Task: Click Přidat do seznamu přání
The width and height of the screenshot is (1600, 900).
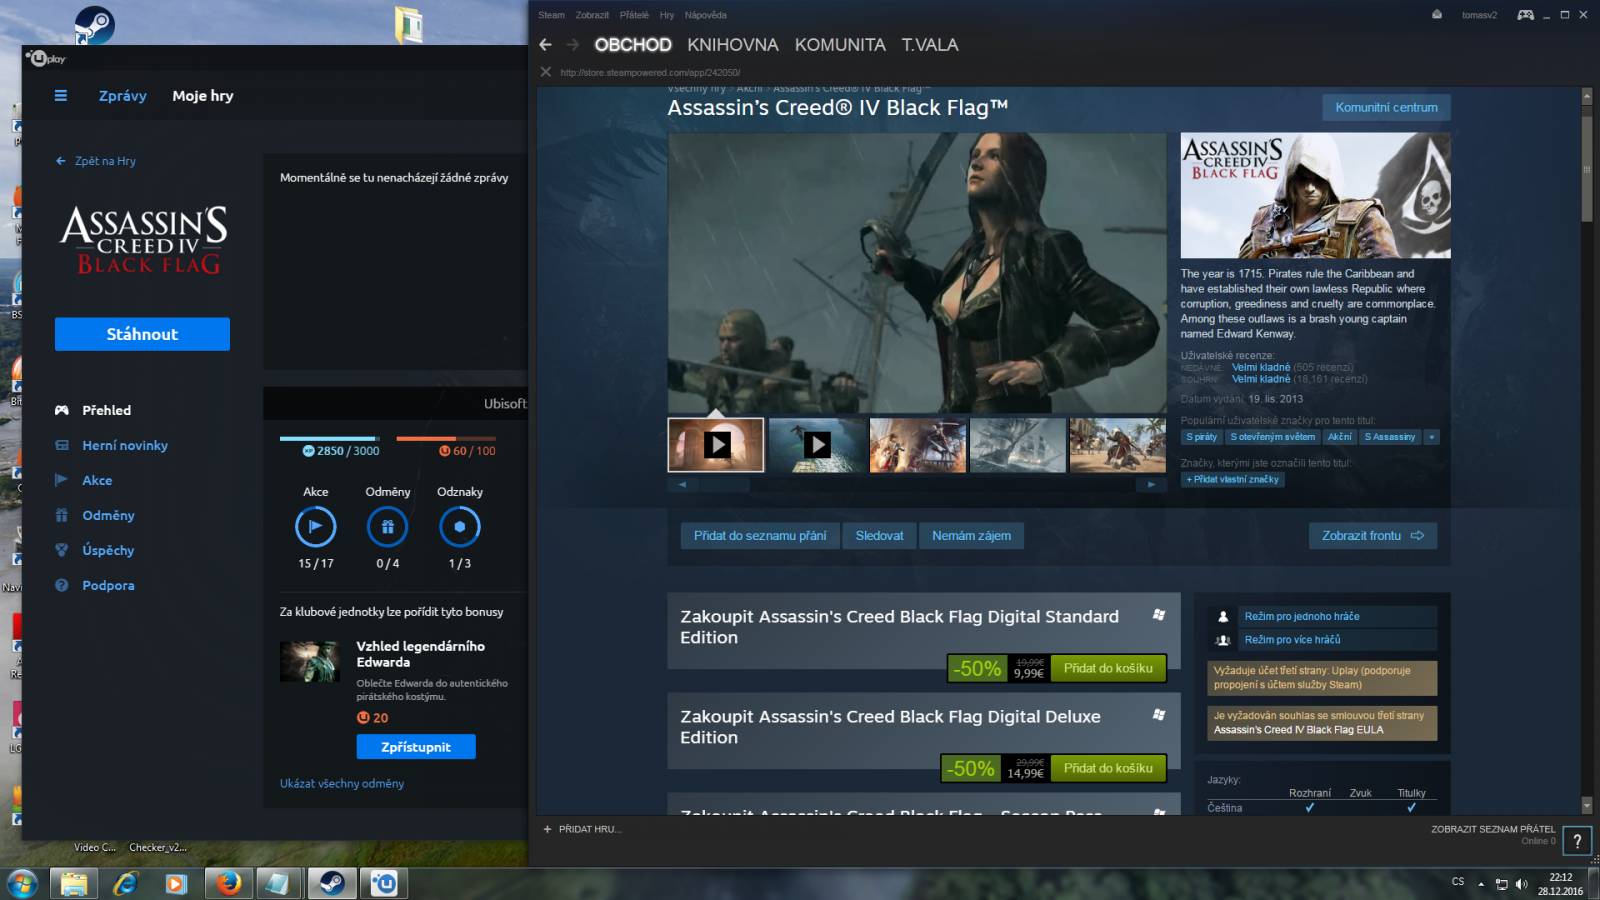Action: tap(760, 536)
